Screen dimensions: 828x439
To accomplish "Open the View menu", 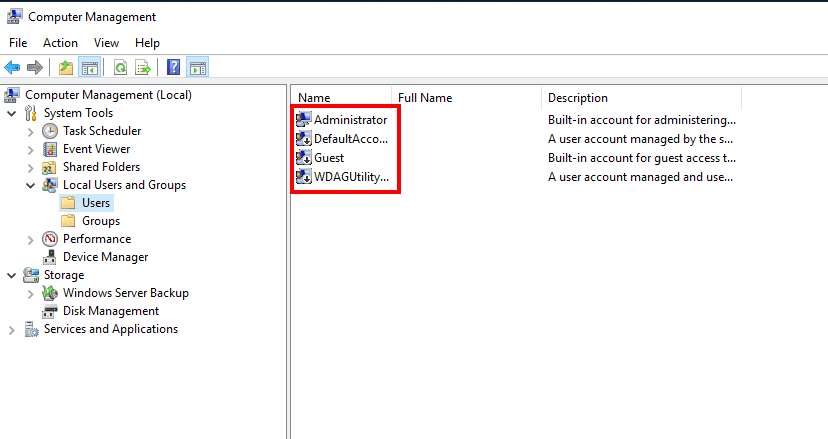I will [x=106, y=43].
